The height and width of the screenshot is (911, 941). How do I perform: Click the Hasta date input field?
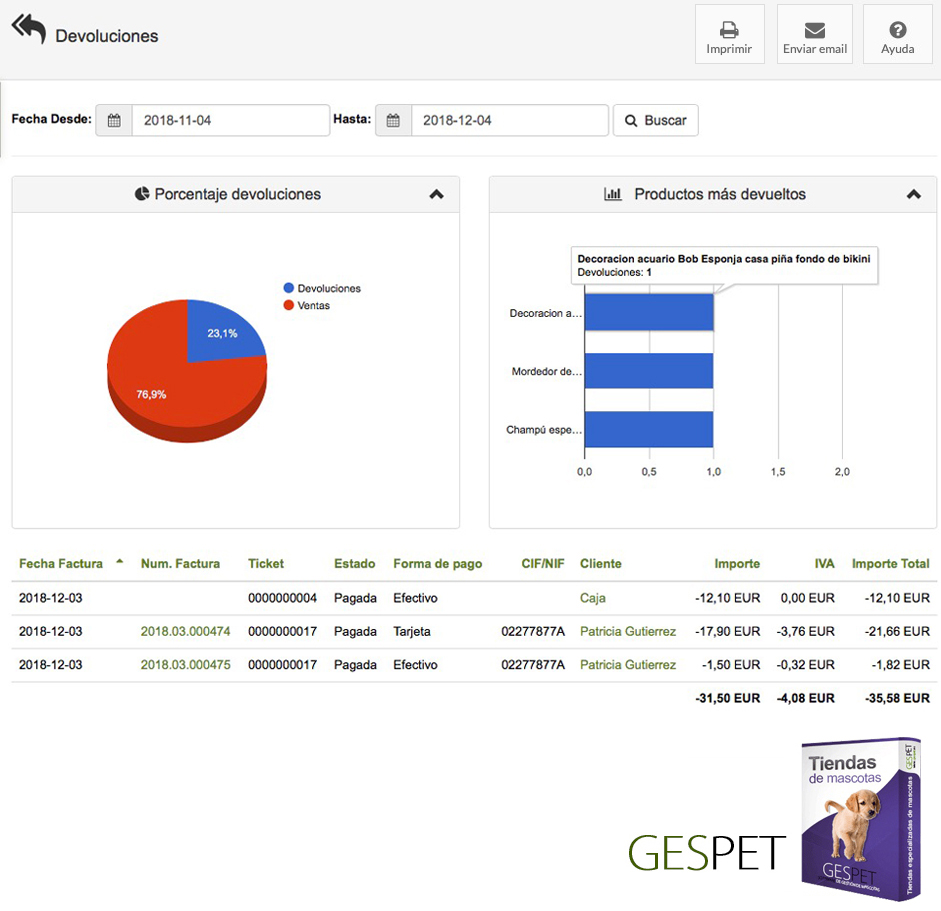509,120
